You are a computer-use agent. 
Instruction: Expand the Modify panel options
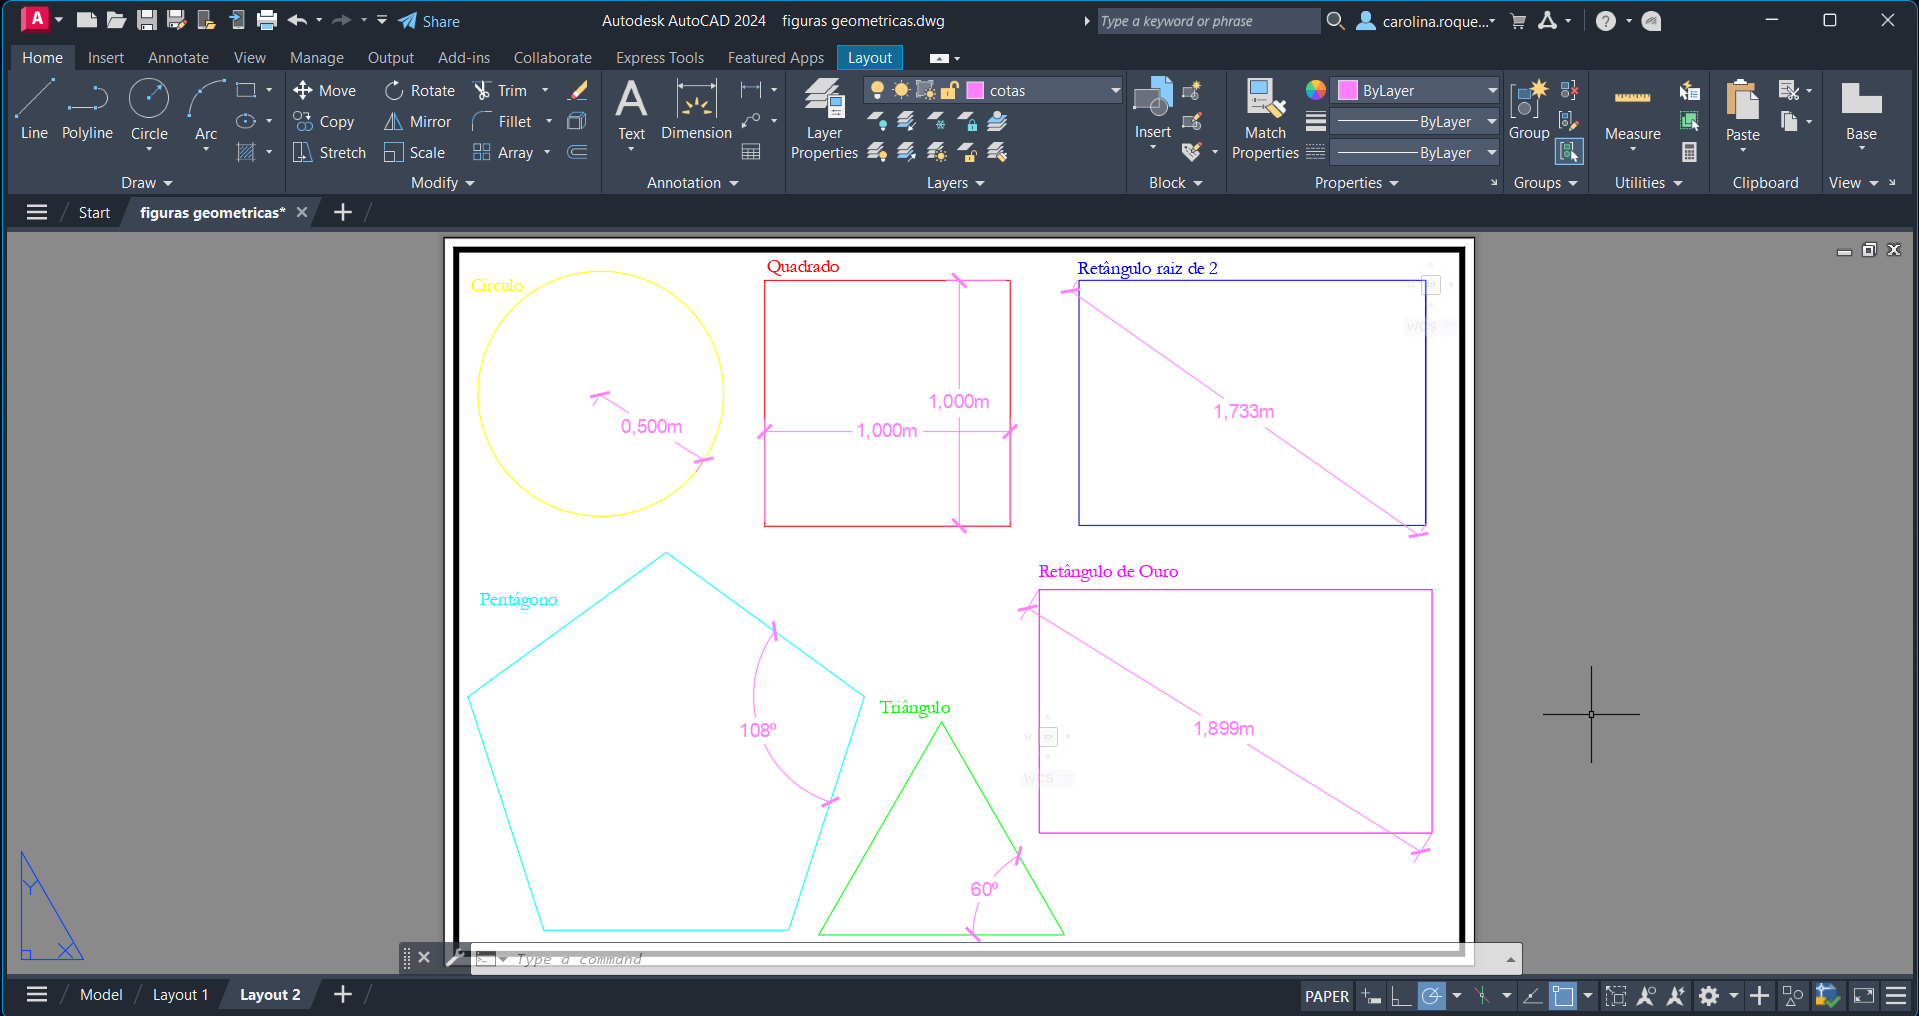(x=442, y=183)
